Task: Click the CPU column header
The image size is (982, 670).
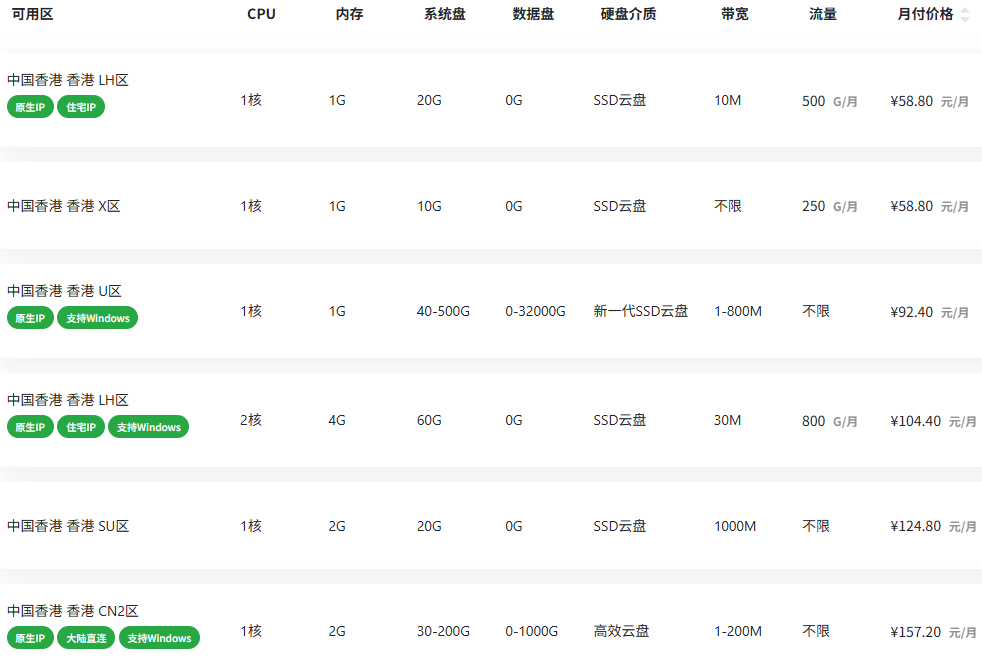Action: [x=261, y=15]
